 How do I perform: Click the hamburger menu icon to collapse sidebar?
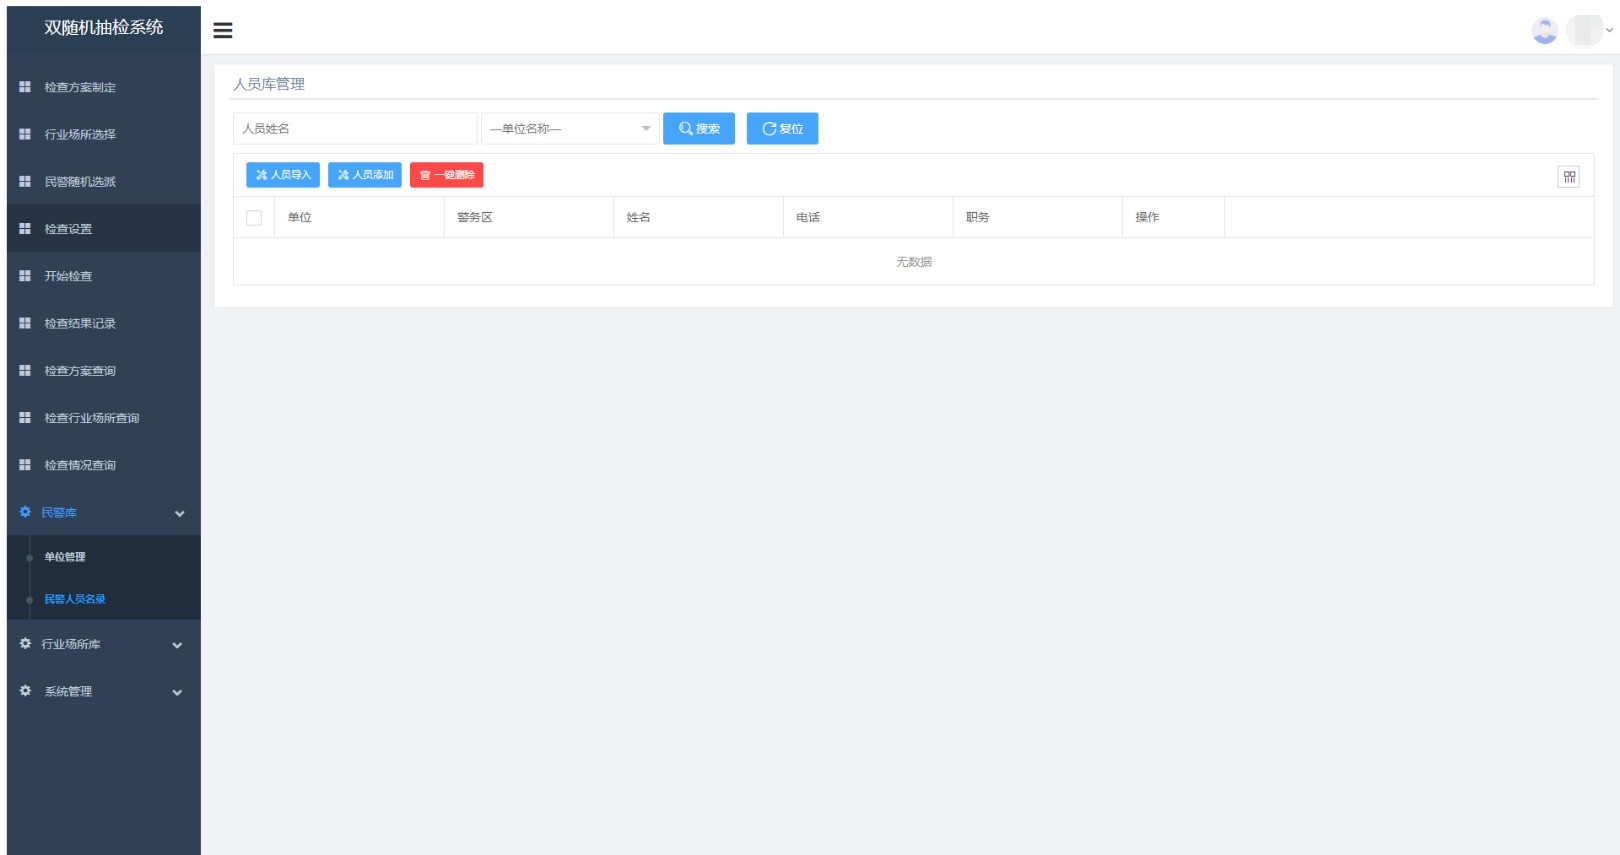click(223, 30)
